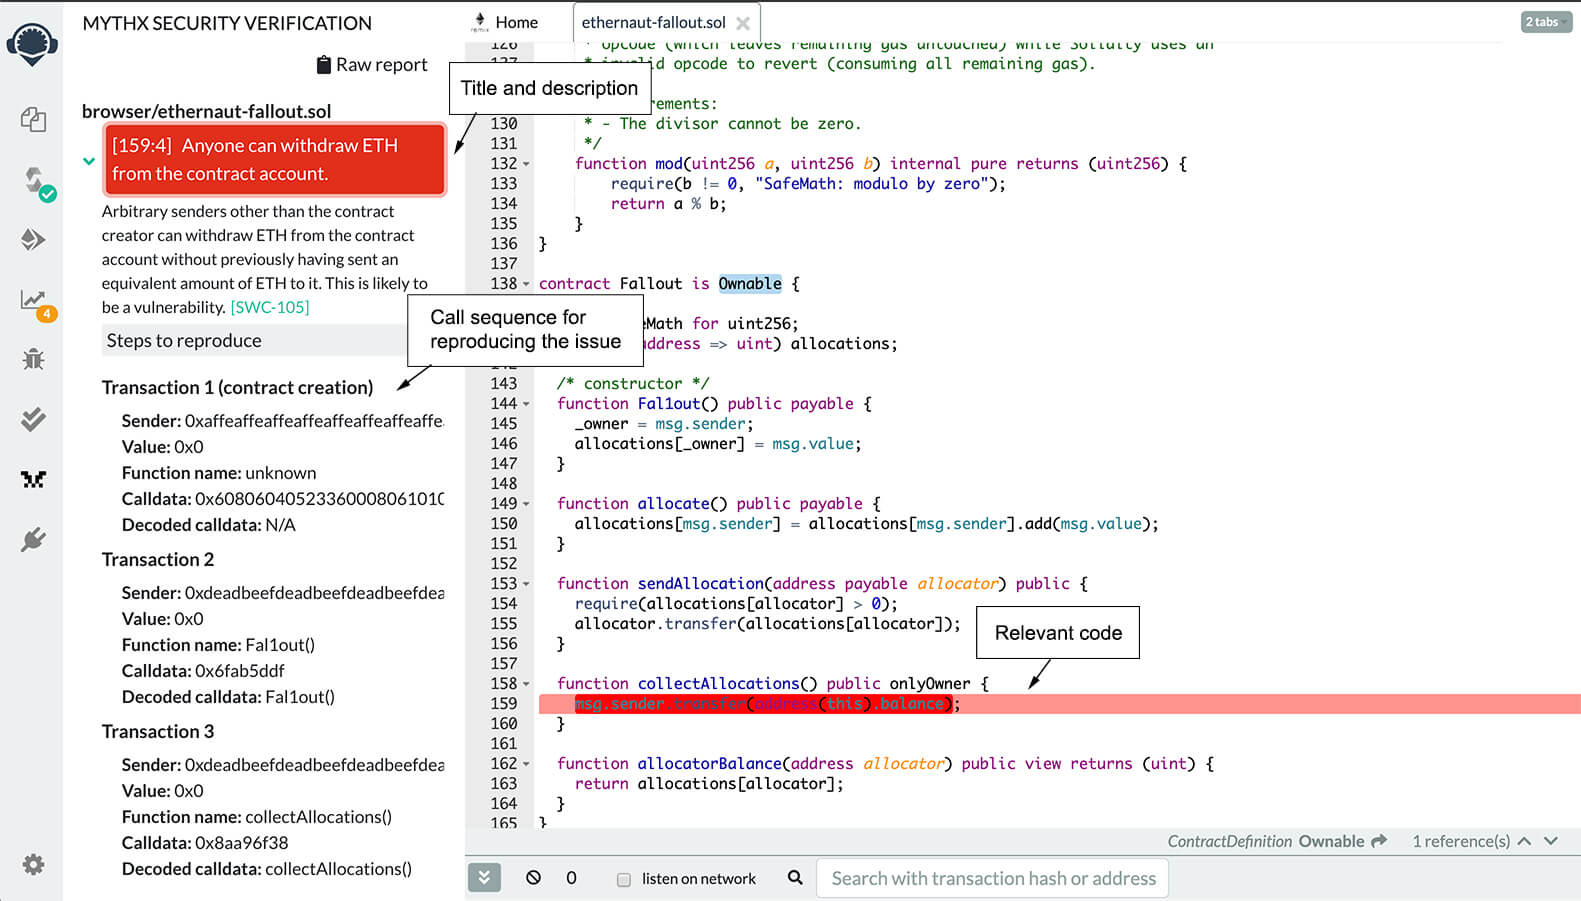The image size is (1581, 901).
Task: Open the Debugger bug icon
Action: point(33,359)
